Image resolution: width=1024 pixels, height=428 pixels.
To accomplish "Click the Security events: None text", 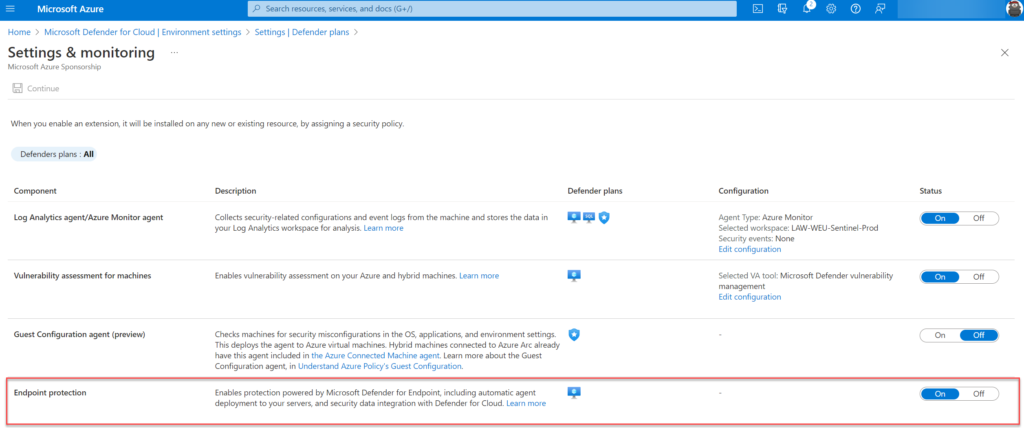I will coord(757,239).
